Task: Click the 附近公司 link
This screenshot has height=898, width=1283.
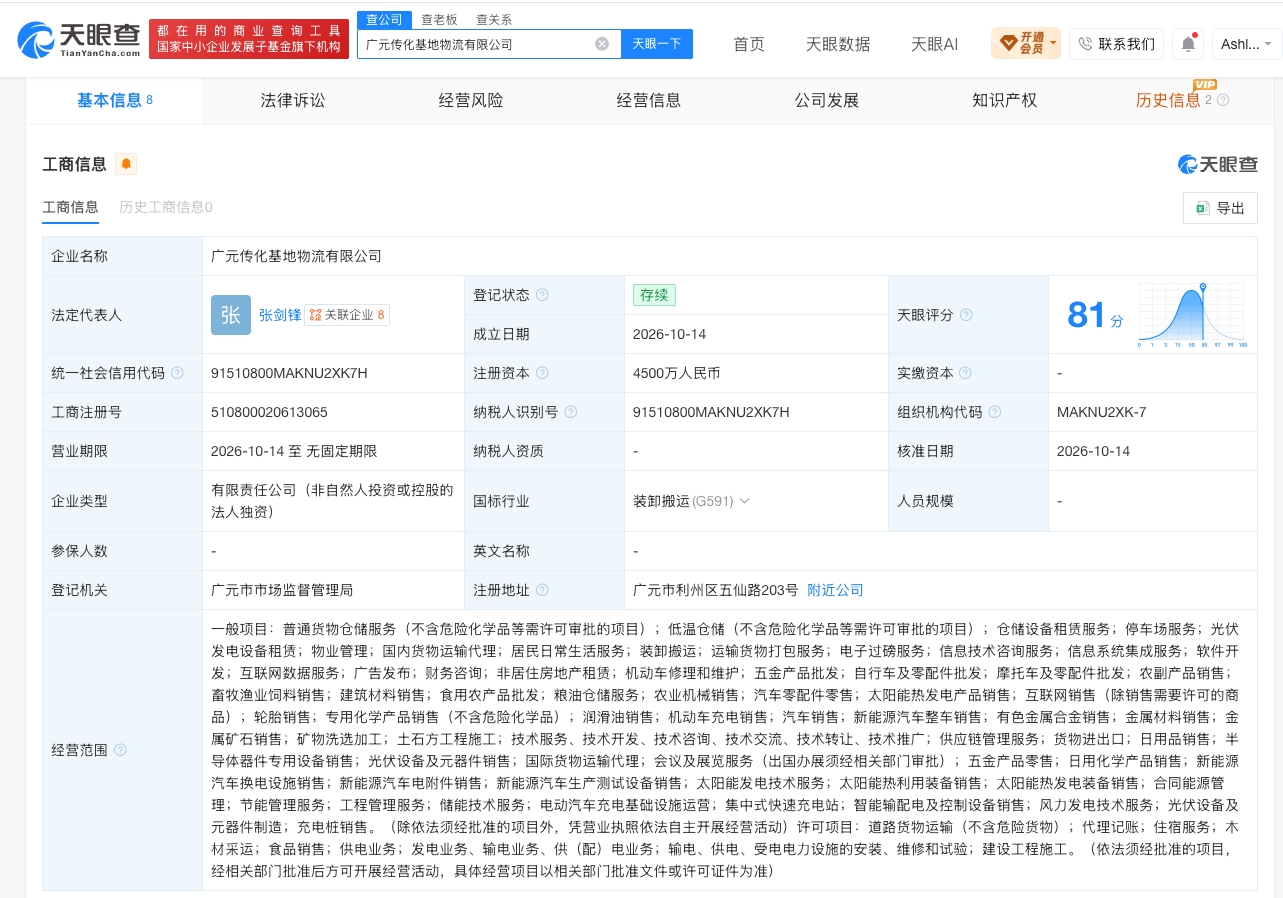Action: (835, 590)
